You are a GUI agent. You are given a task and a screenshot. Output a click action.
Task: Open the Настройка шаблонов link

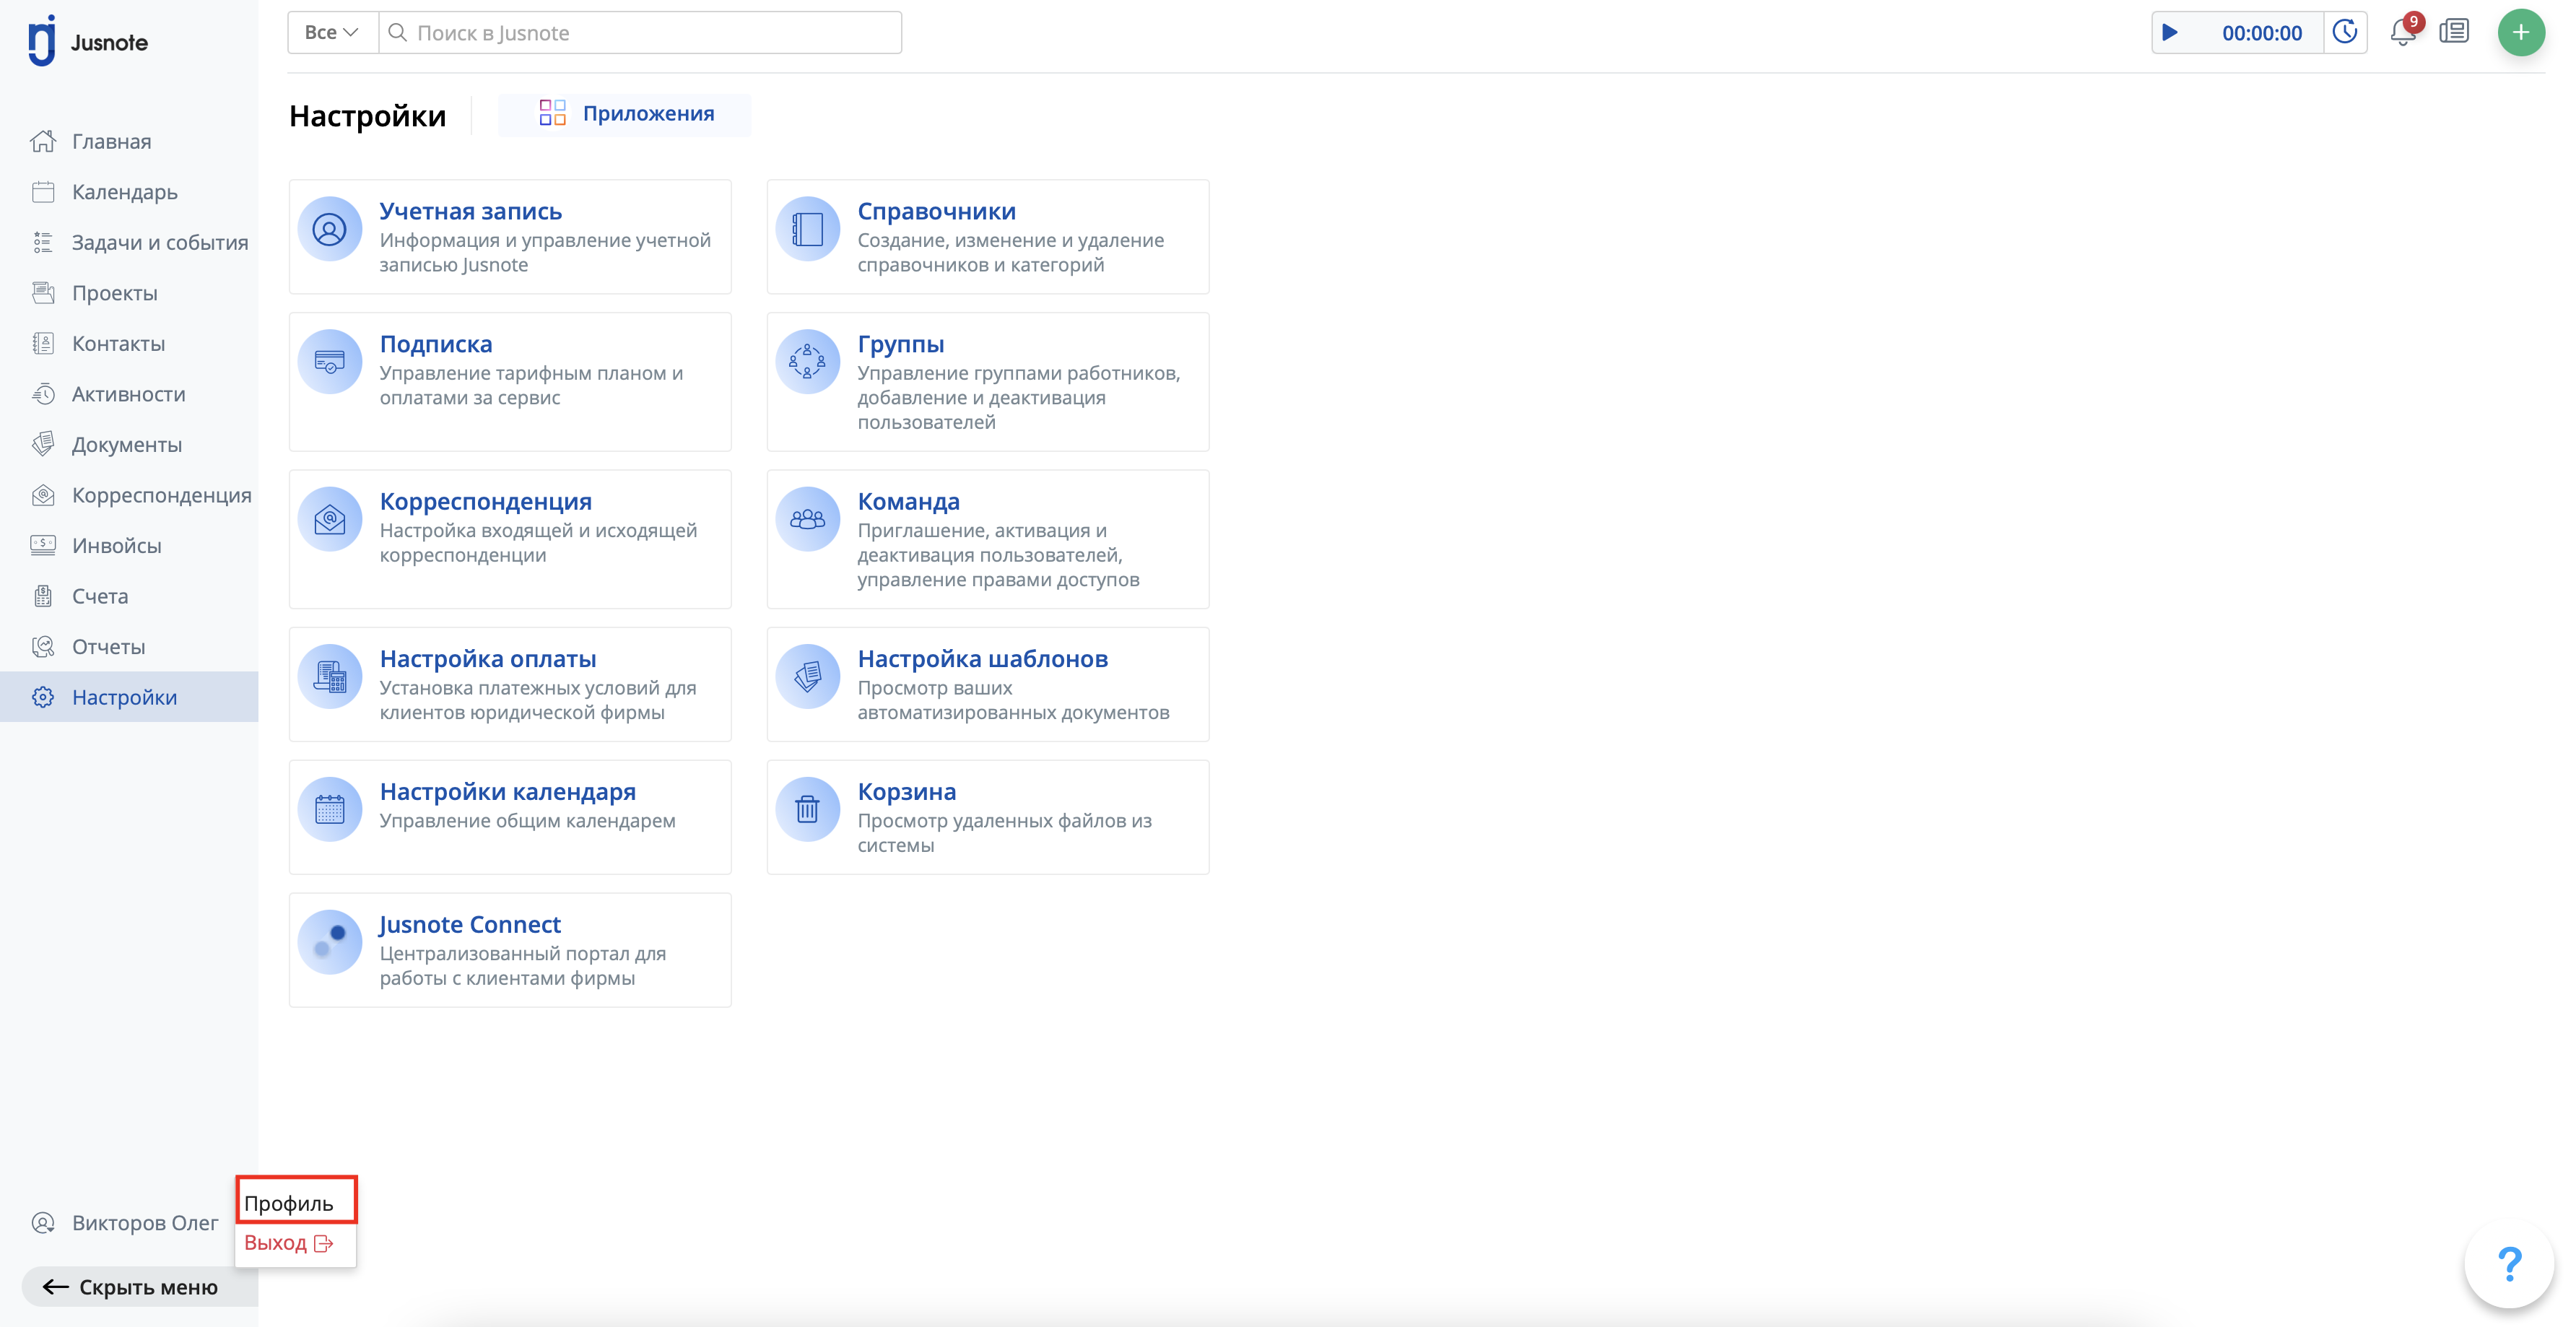tap(982, 659)
